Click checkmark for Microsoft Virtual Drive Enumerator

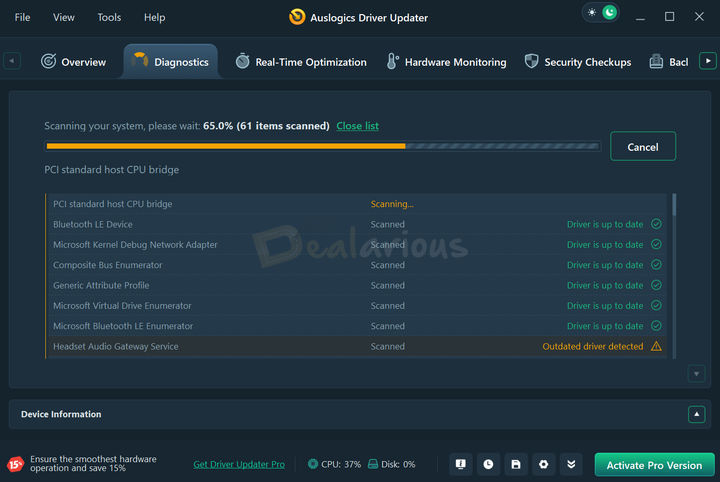coord(656,305)
